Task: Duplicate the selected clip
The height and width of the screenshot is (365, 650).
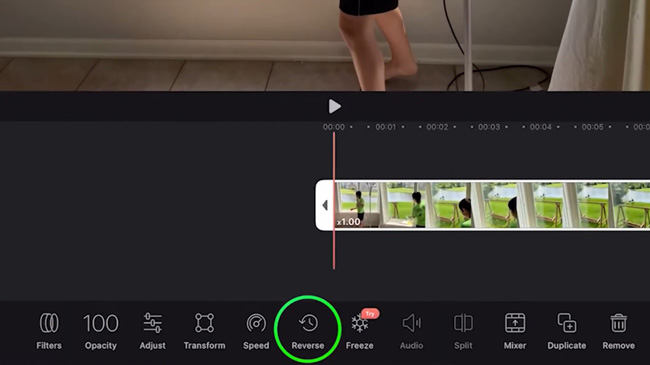Action: [x=567, y=331]
